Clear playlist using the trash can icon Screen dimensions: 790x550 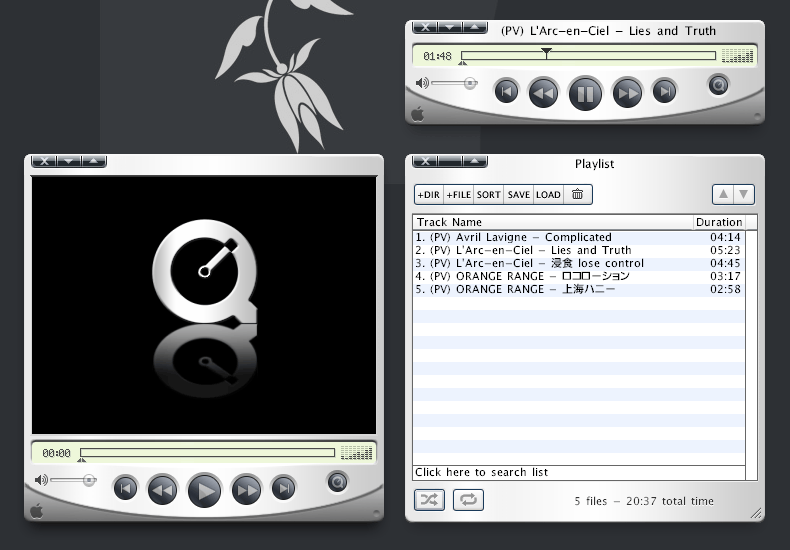point(577,194)
